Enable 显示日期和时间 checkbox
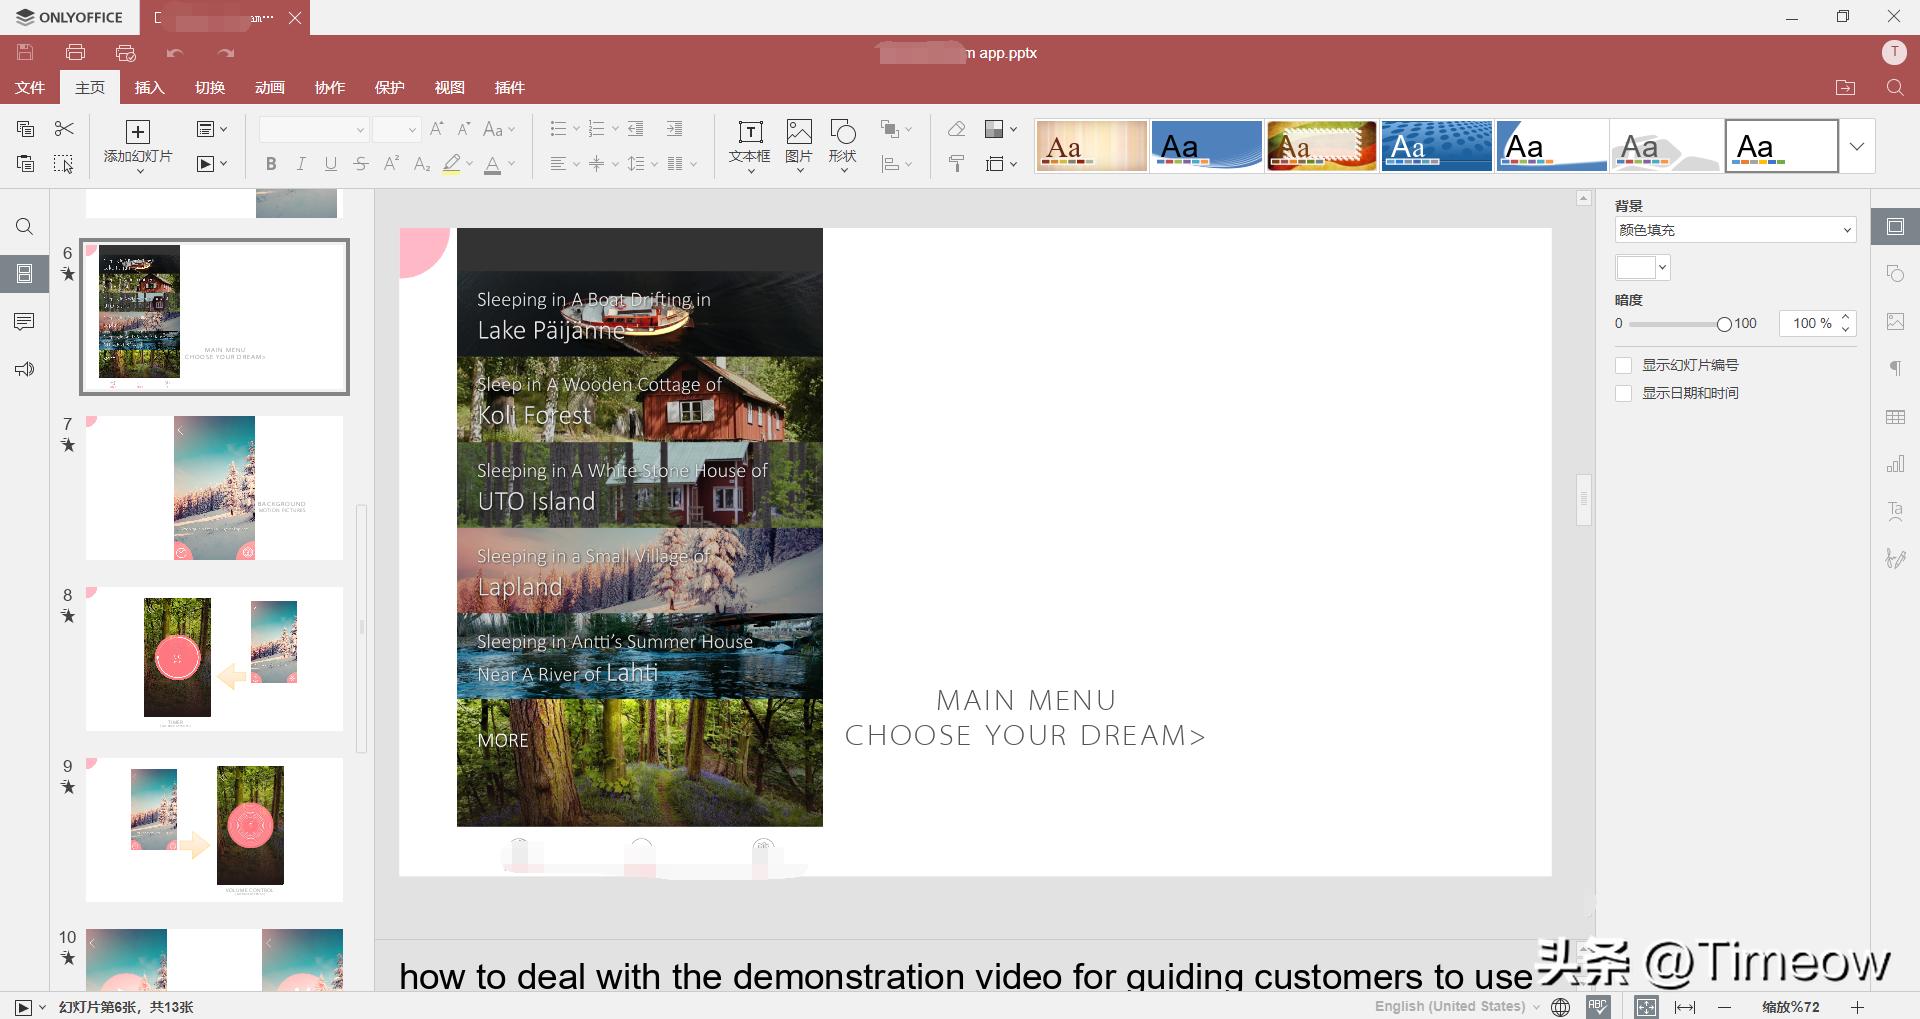 [x=1624, y=394]
